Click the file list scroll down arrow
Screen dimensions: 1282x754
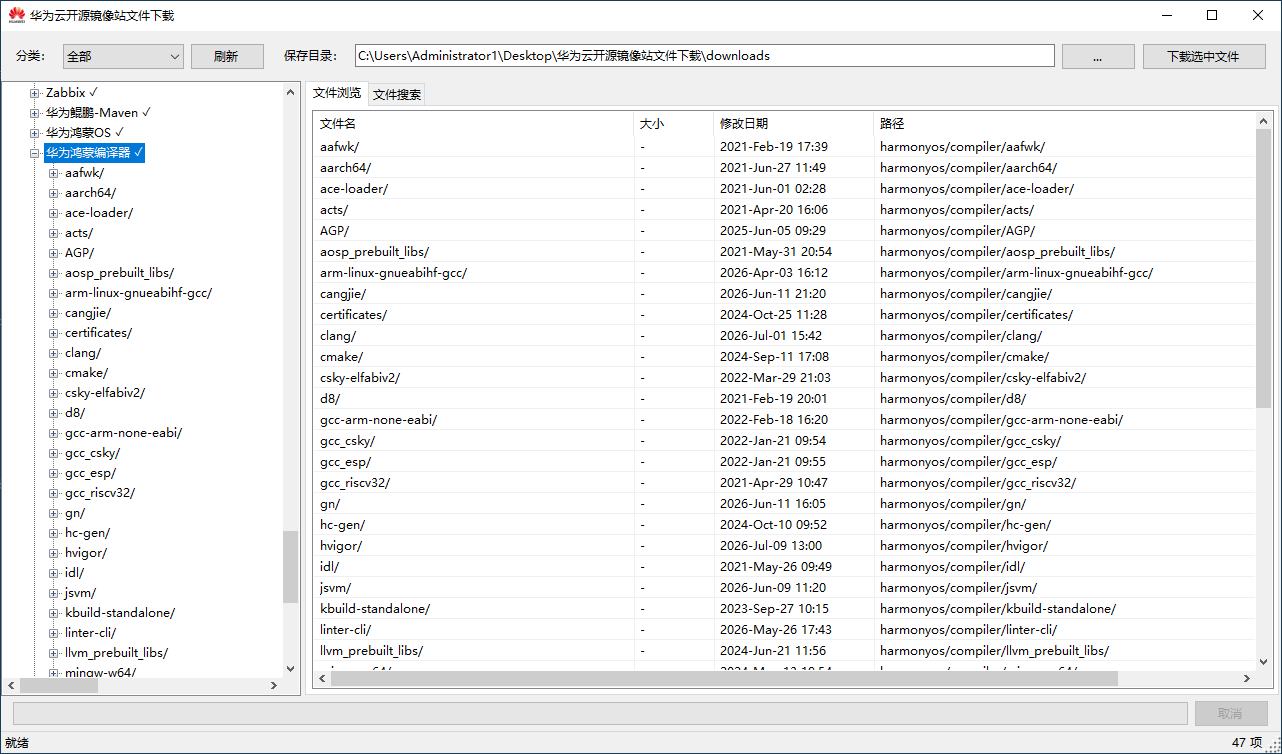(x=1263, y=661)
